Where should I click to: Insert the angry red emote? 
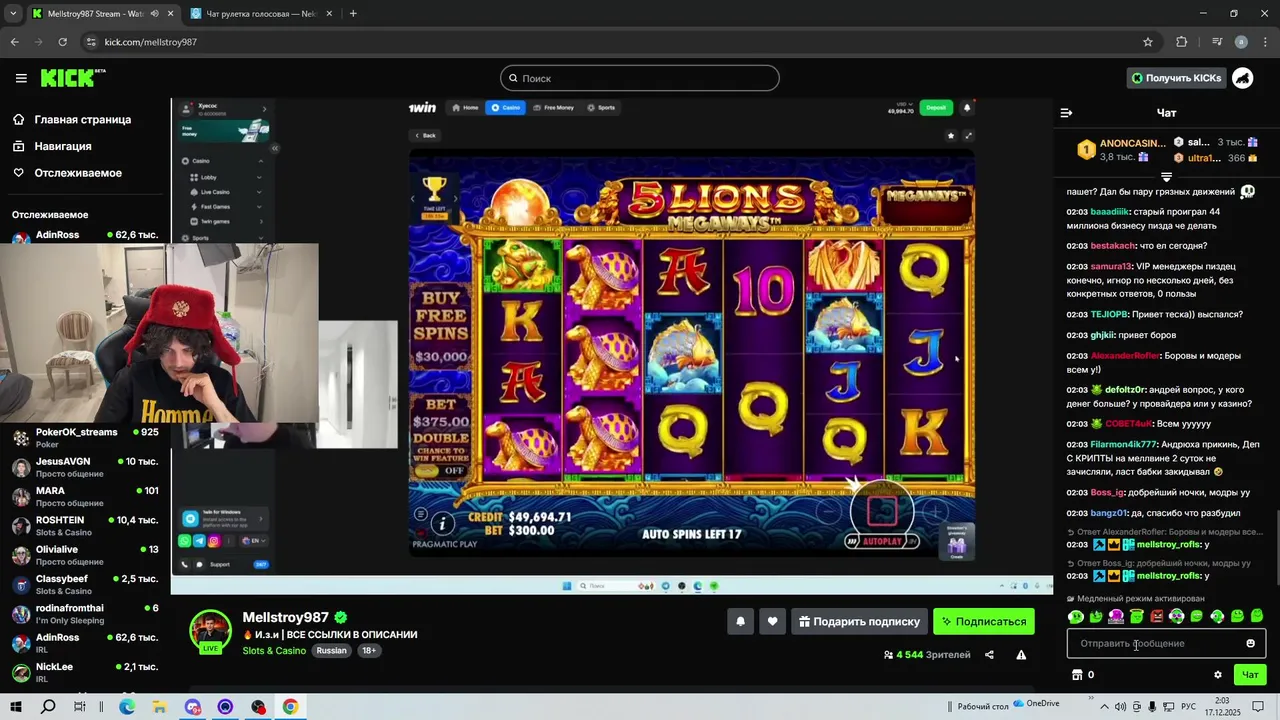pyautogui.click(x=1157, y=616)
